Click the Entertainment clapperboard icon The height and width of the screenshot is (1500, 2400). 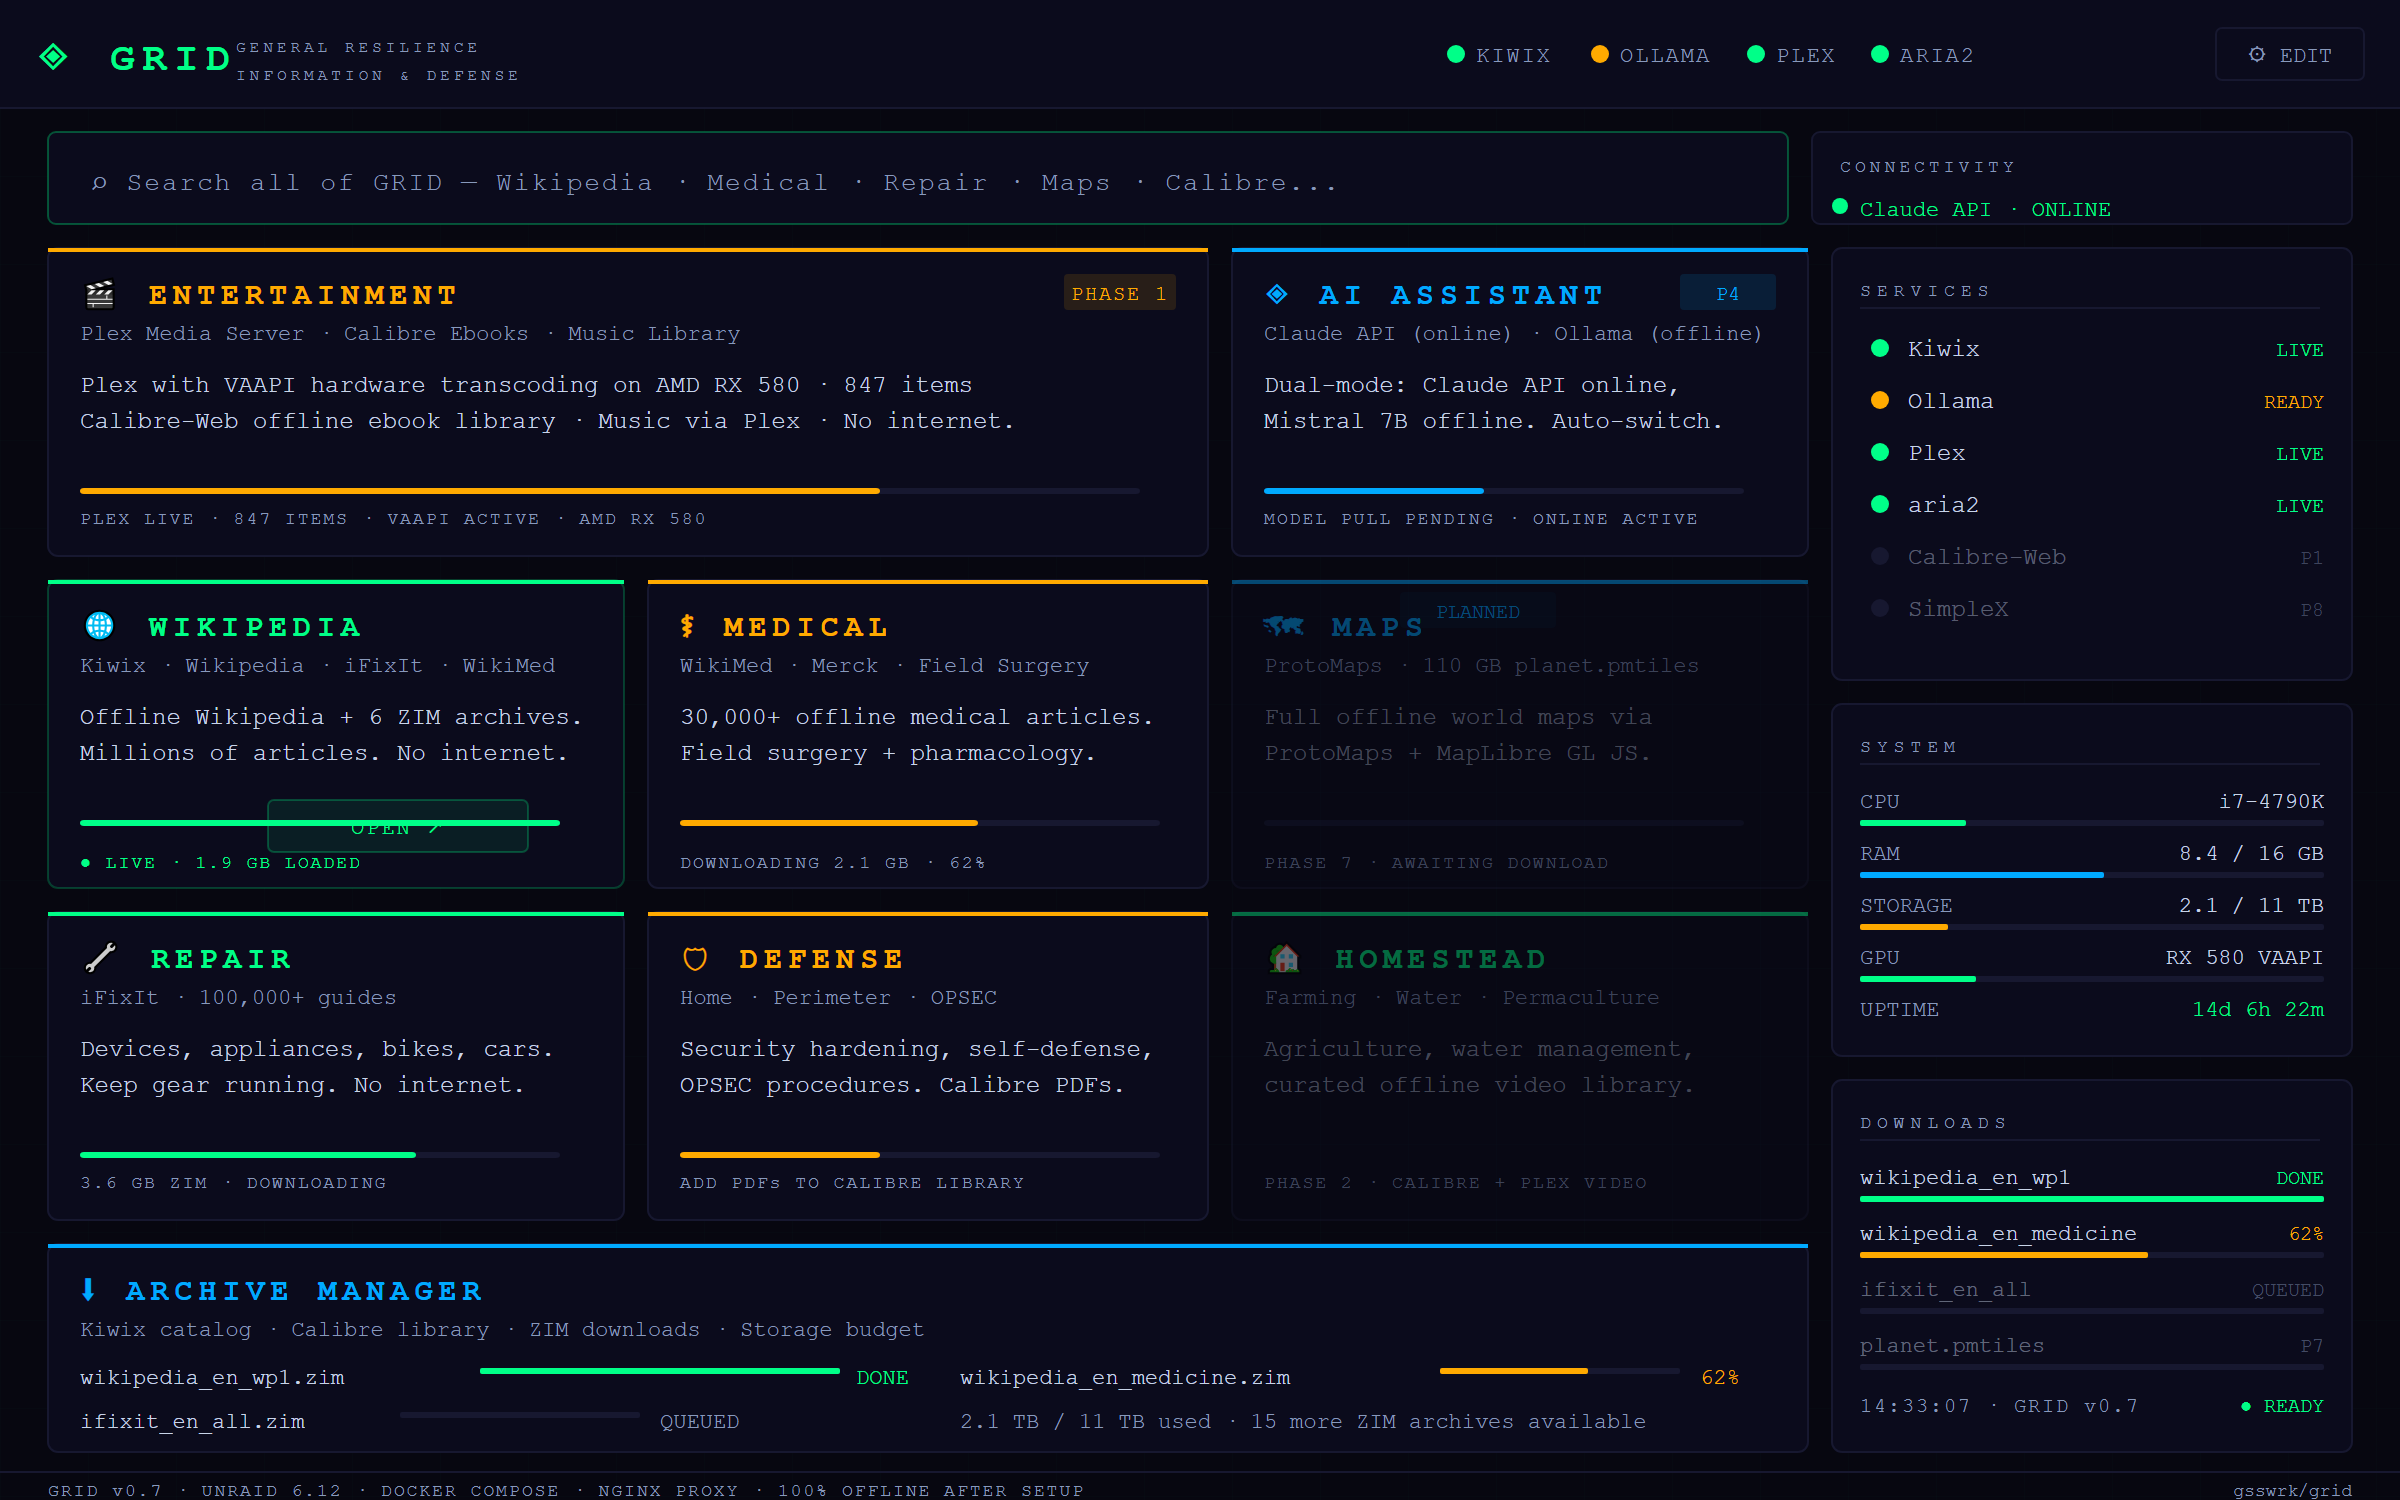pos(100,294)
